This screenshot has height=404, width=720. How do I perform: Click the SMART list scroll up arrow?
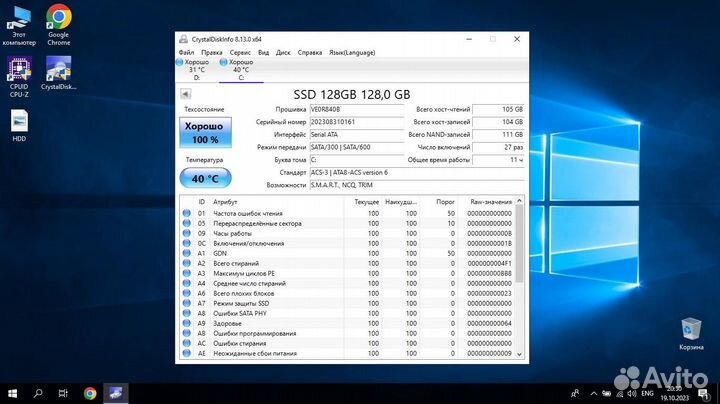519,201
